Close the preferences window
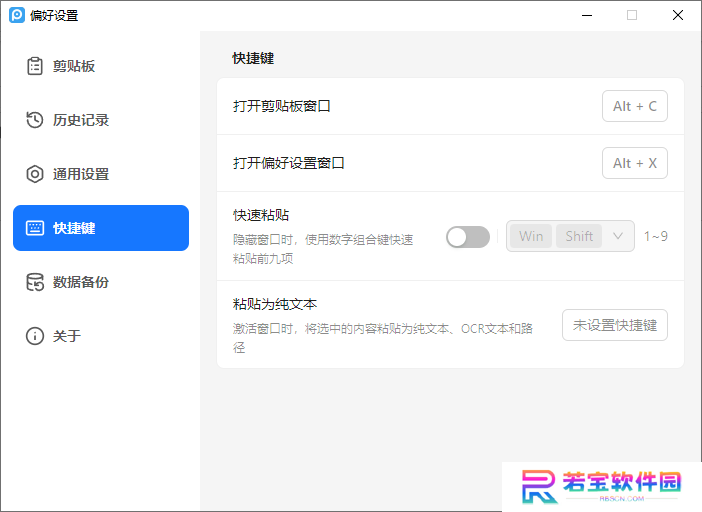Image resolution: width=702 pixels, height=512 pixels. 678,15
